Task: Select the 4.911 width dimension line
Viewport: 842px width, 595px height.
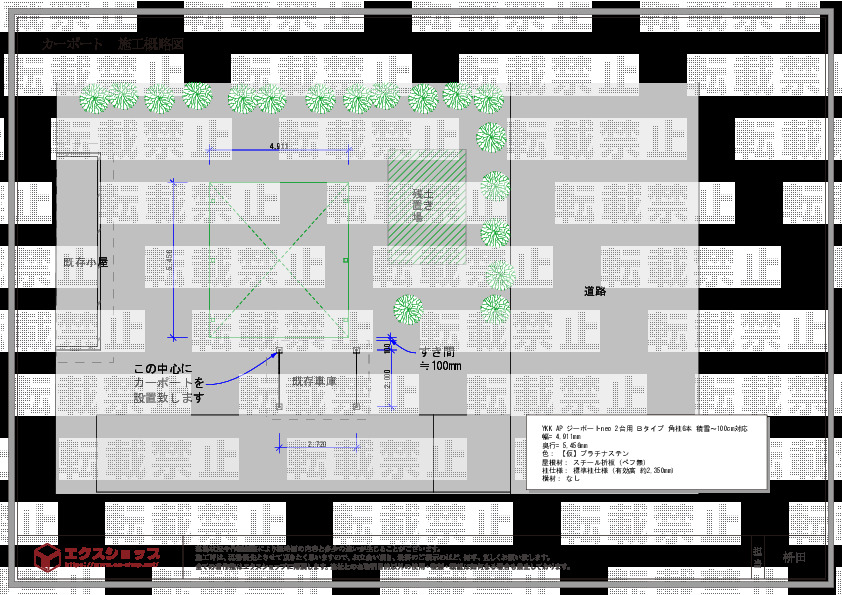Action: 280,150
